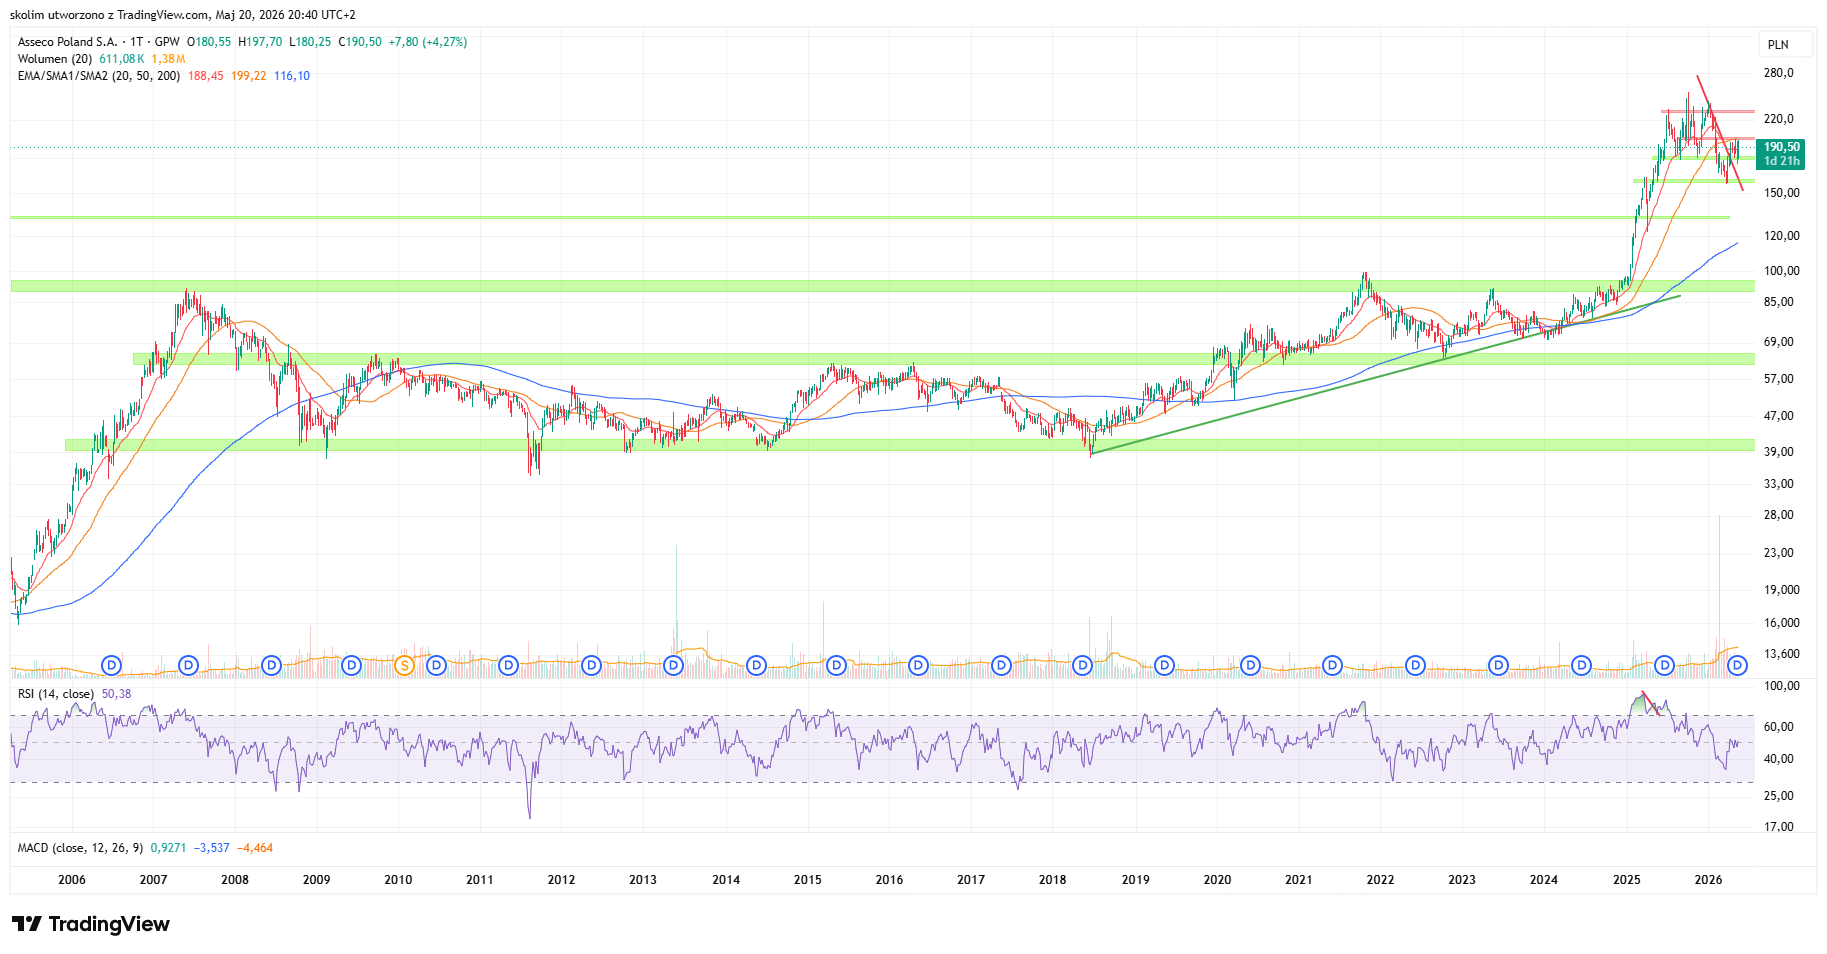Click the rightmost D dividend marker
This screenshot has height=954, width=1827.
[x=1738, y=665]
